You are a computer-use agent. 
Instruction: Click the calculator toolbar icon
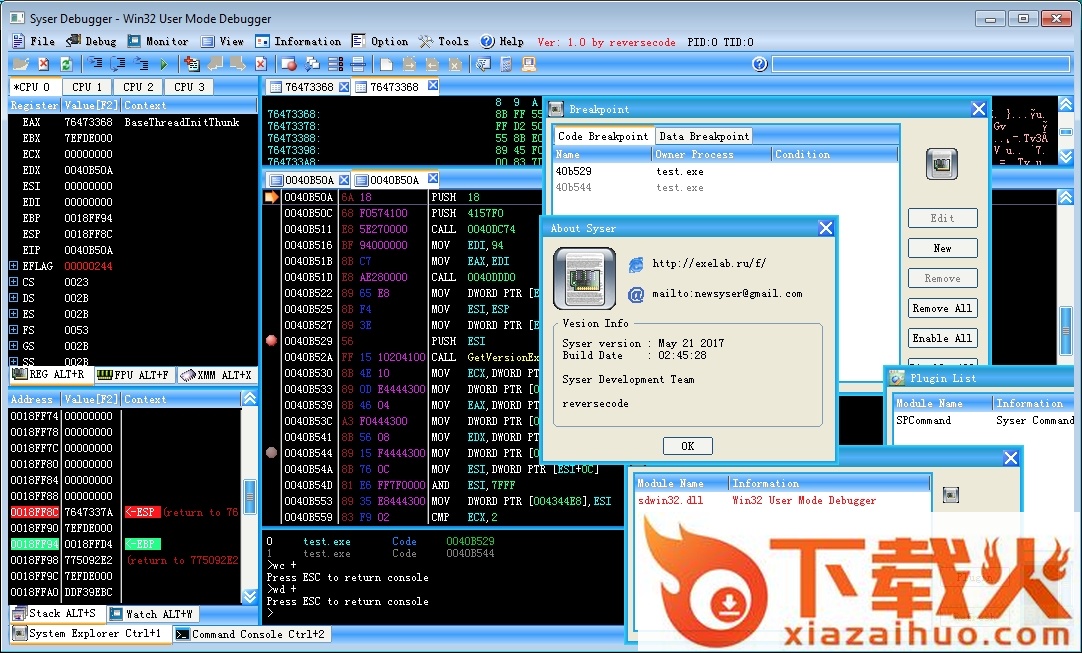[x=506, y=64]
